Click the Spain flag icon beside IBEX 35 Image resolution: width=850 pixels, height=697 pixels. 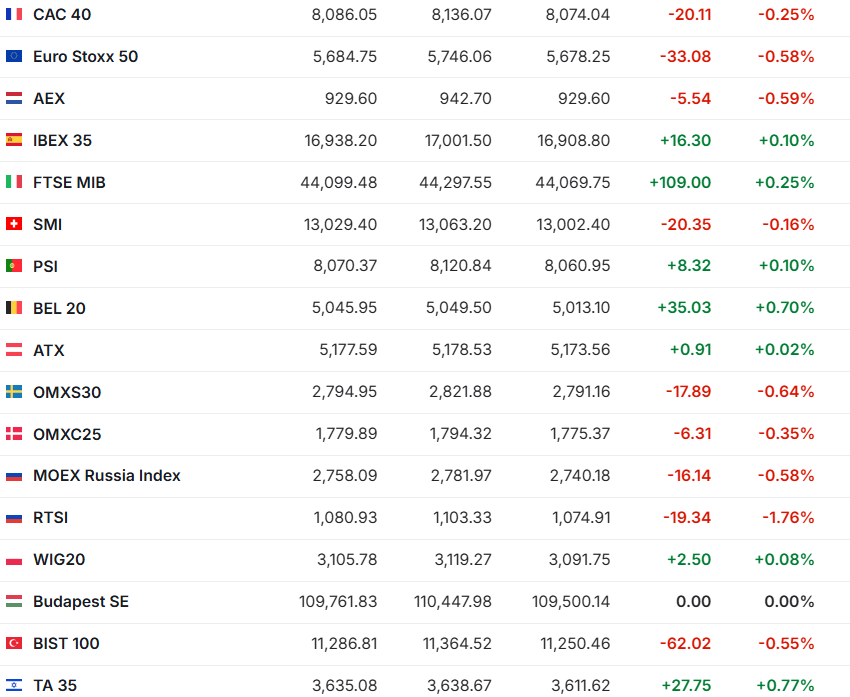(14, 141)
